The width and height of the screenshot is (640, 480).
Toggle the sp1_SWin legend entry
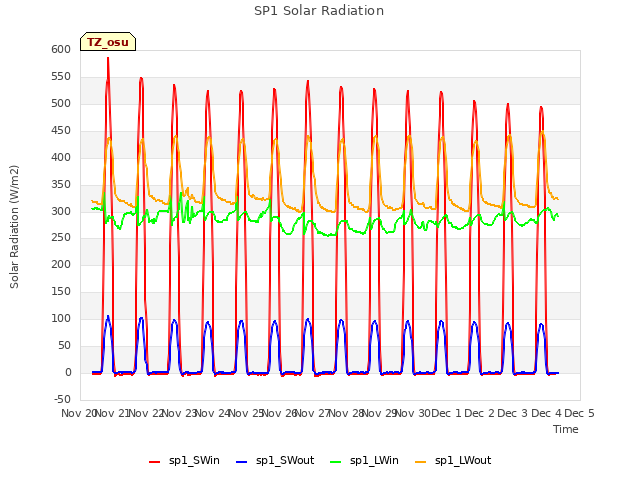184,461
